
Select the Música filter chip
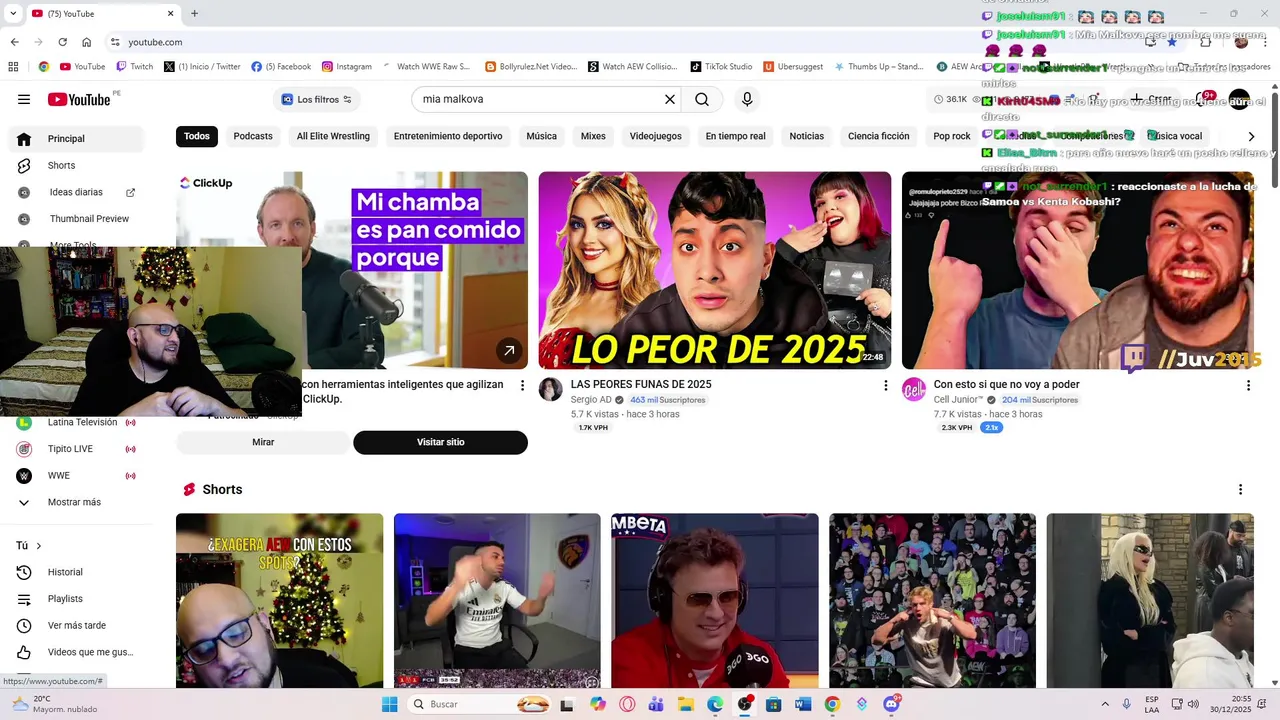pyautogui.click(x=541, y=136)
